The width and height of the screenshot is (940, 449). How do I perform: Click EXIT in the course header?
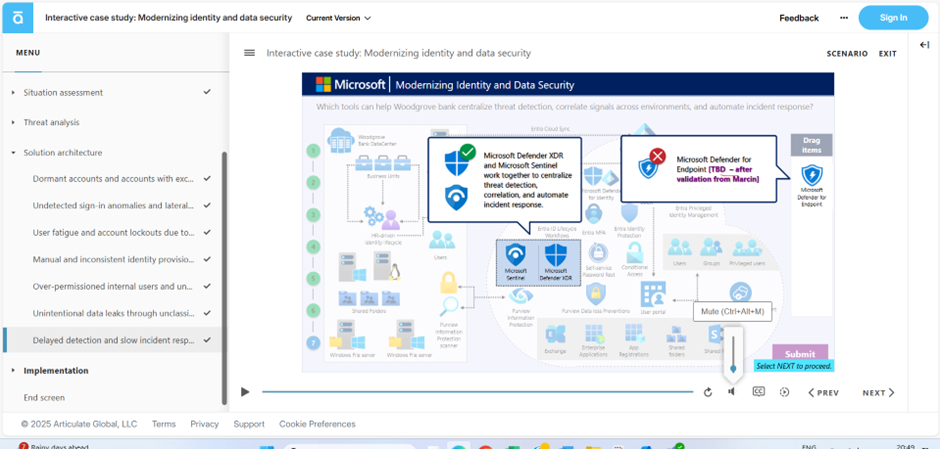pyautogui.click(x=888, y=53)
